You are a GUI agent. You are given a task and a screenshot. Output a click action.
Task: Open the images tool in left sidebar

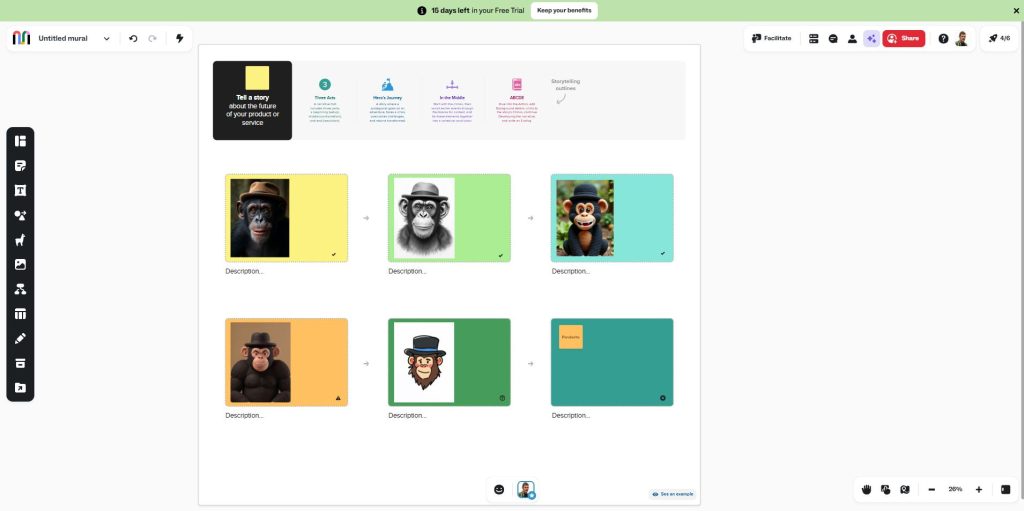[x=20, y=265]
